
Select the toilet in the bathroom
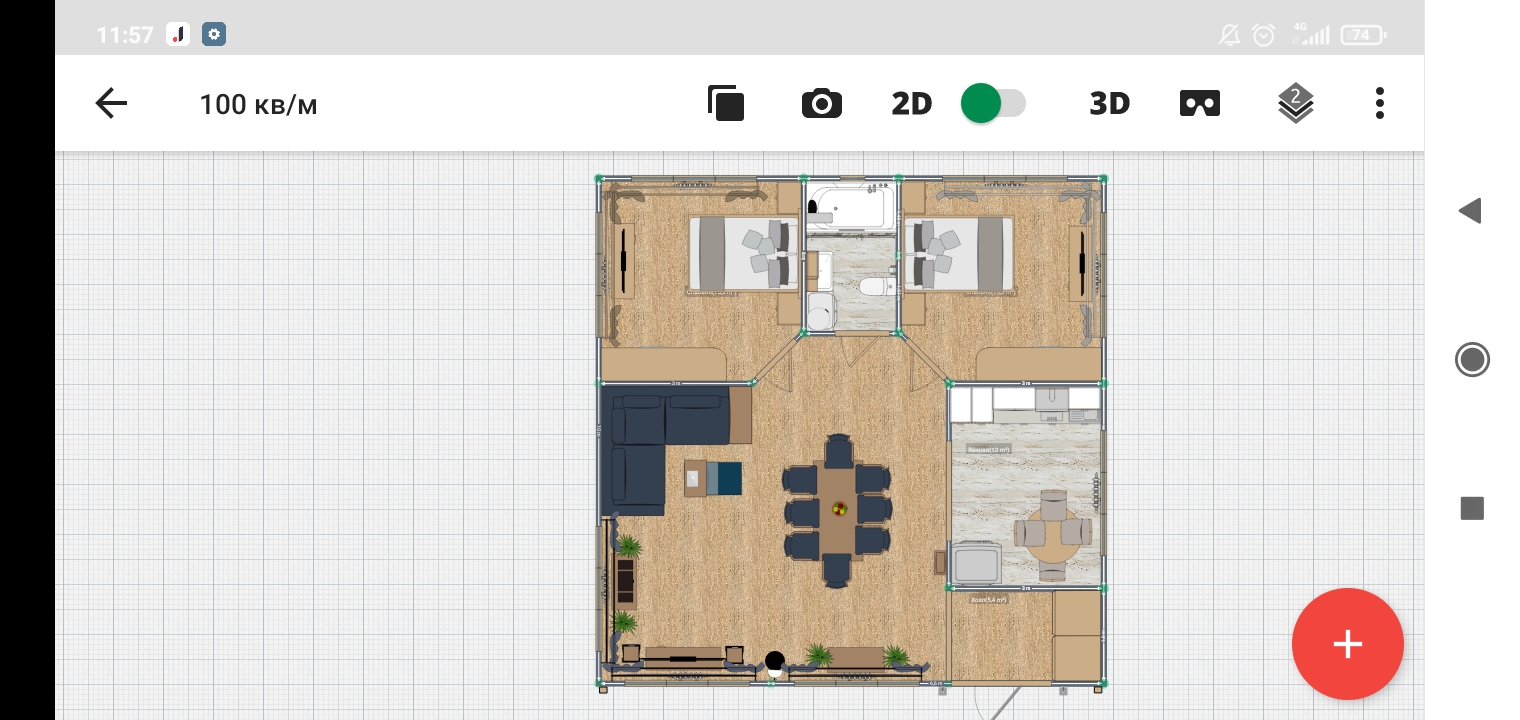coord(877,287)
